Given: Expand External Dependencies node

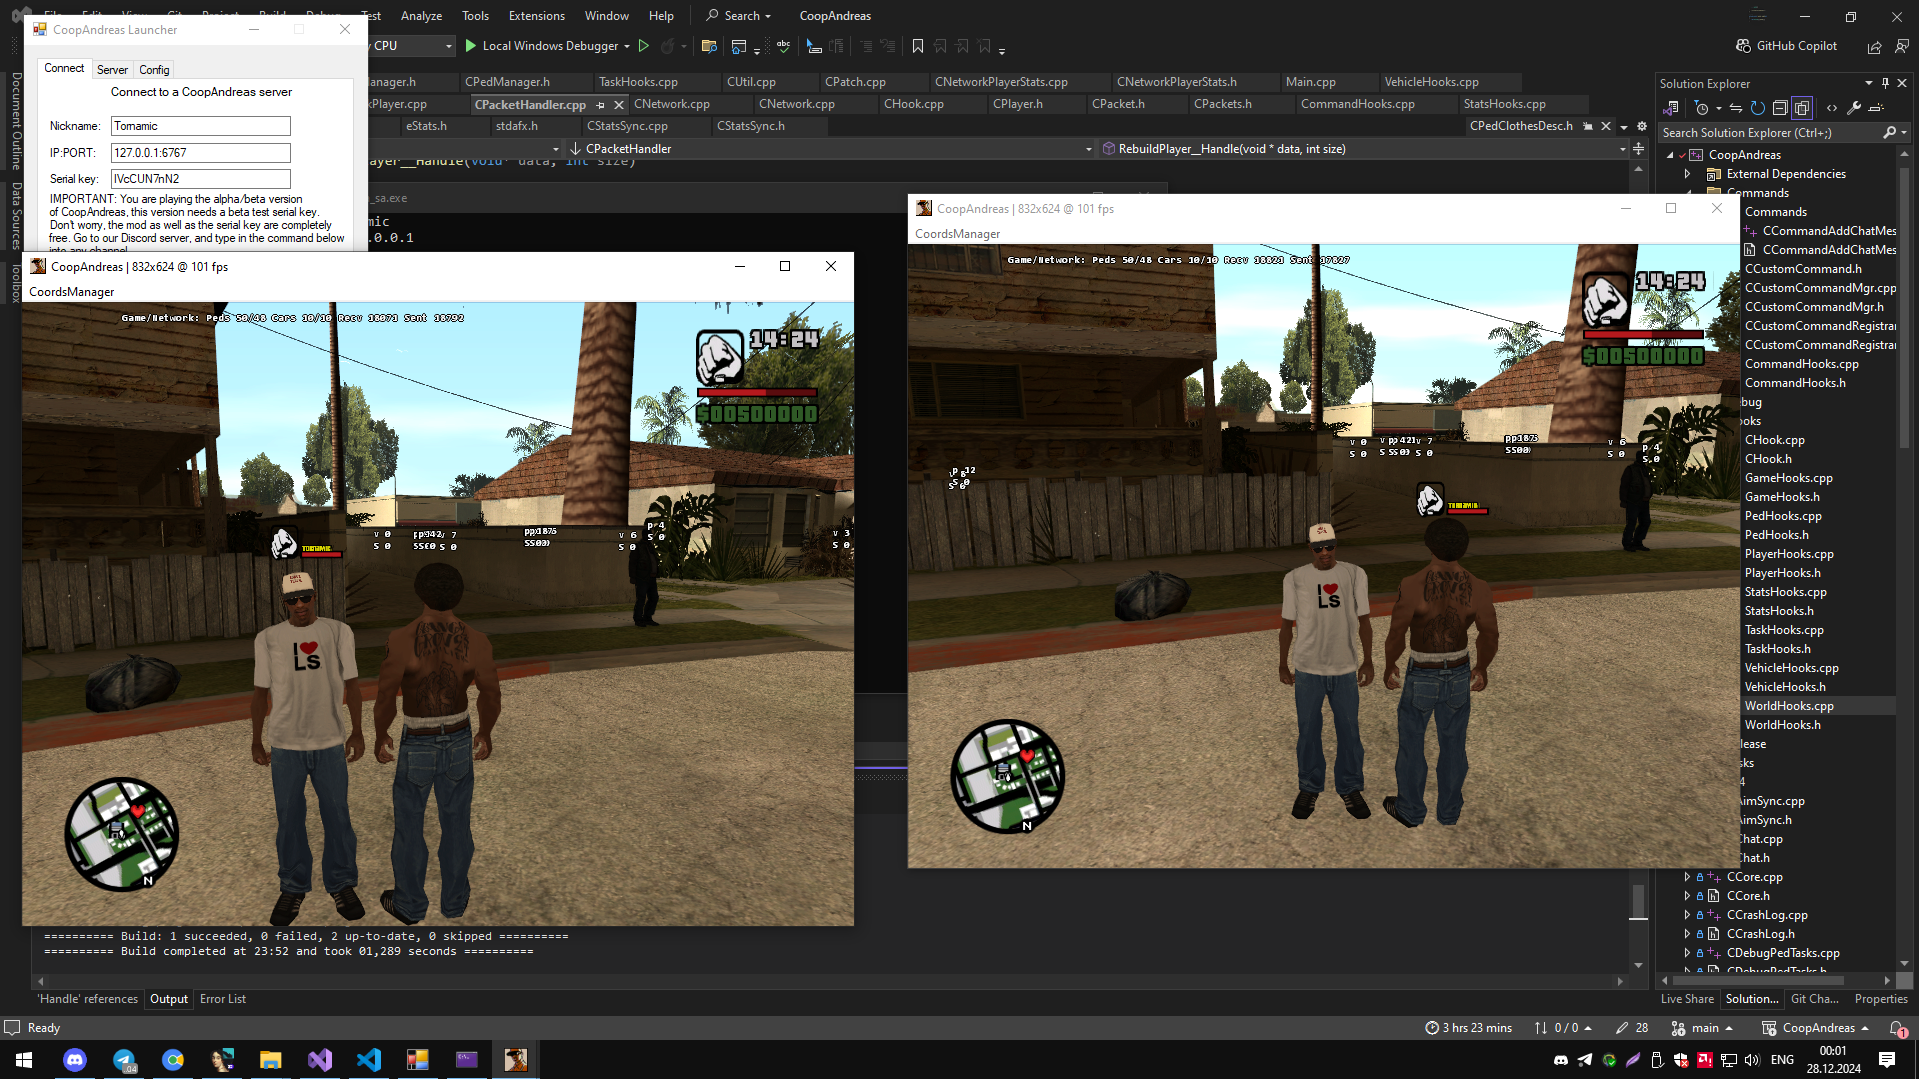Looking at the screenshot, I should tap(1688, 174).
